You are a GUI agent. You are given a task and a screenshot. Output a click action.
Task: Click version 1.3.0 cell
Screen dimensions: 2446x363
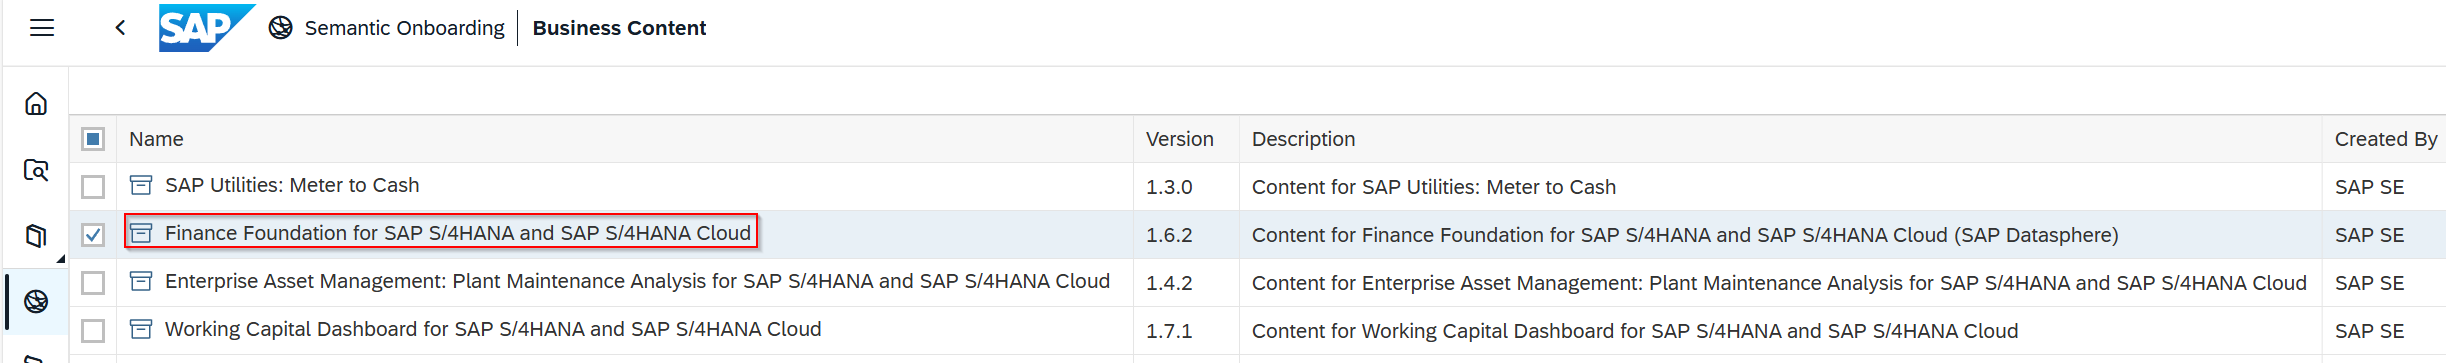pyautogui.click(x=1169, y=187)
